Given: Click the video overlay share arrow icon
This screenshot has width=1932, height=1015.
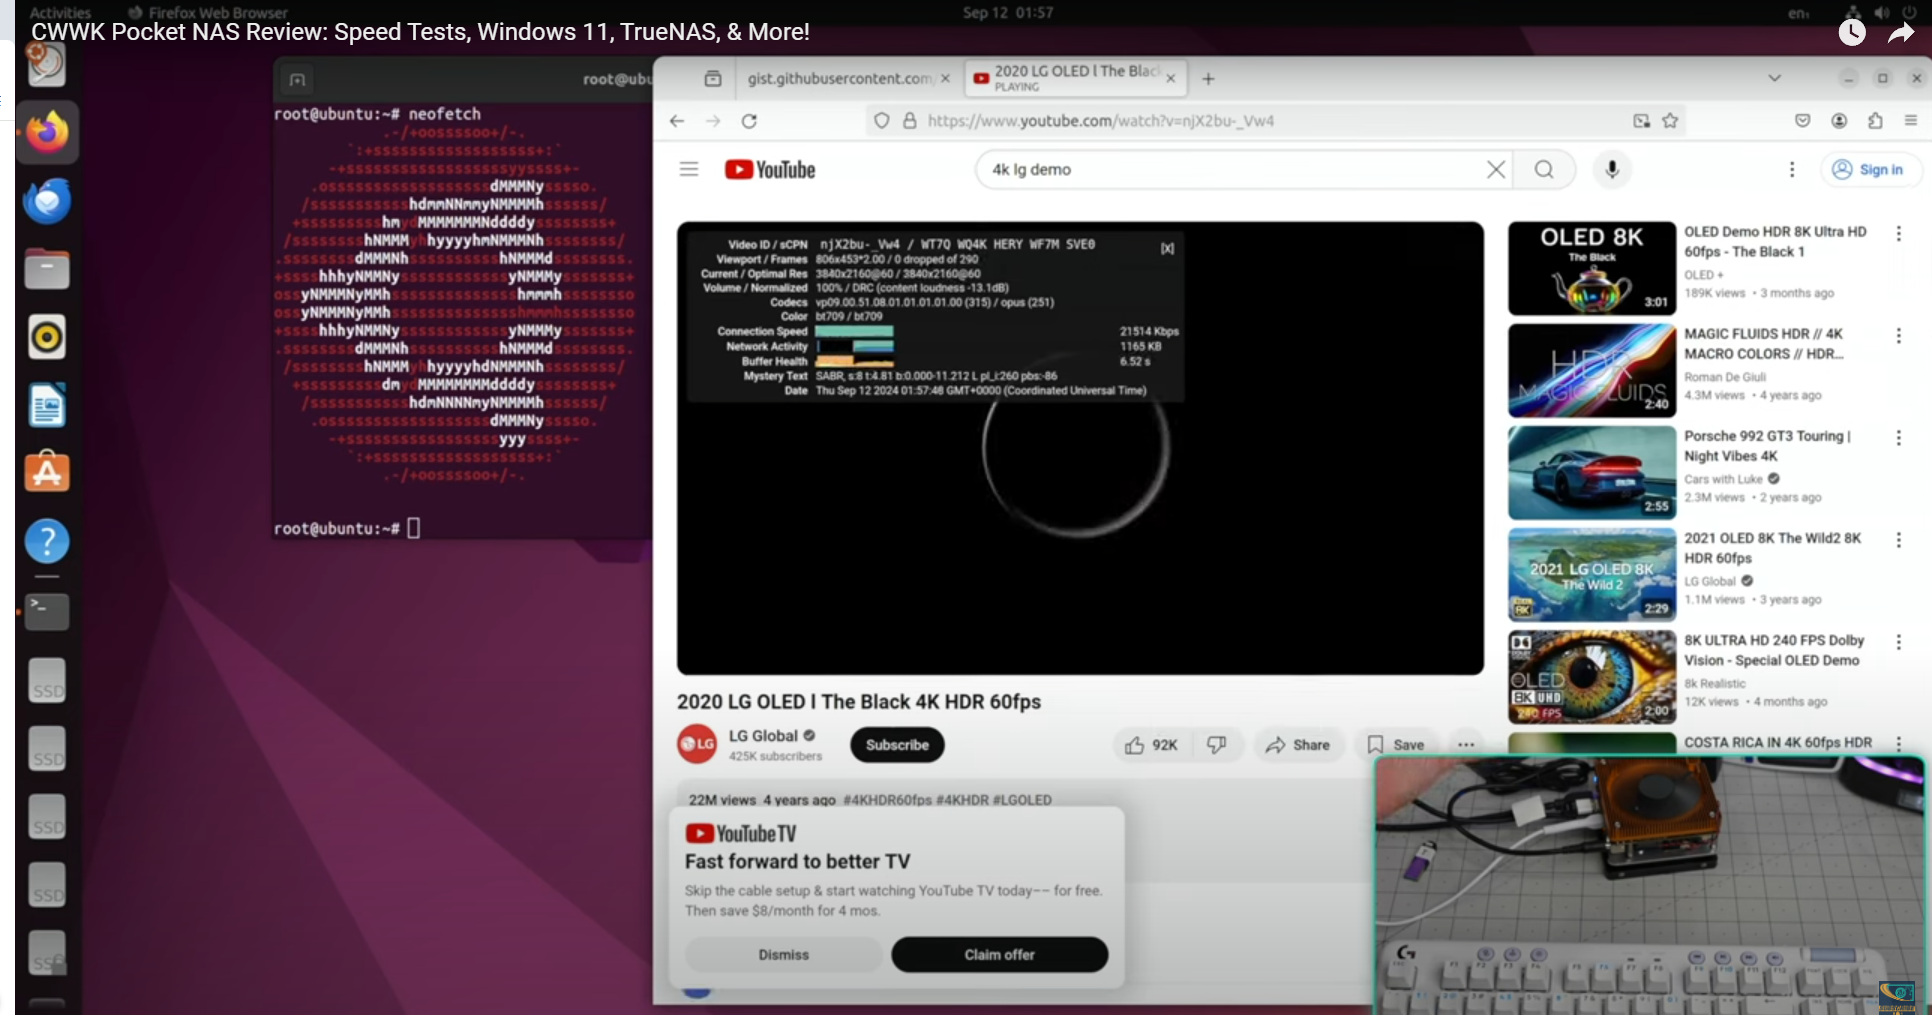Looking at the screenshot, I should point(1901,33).
